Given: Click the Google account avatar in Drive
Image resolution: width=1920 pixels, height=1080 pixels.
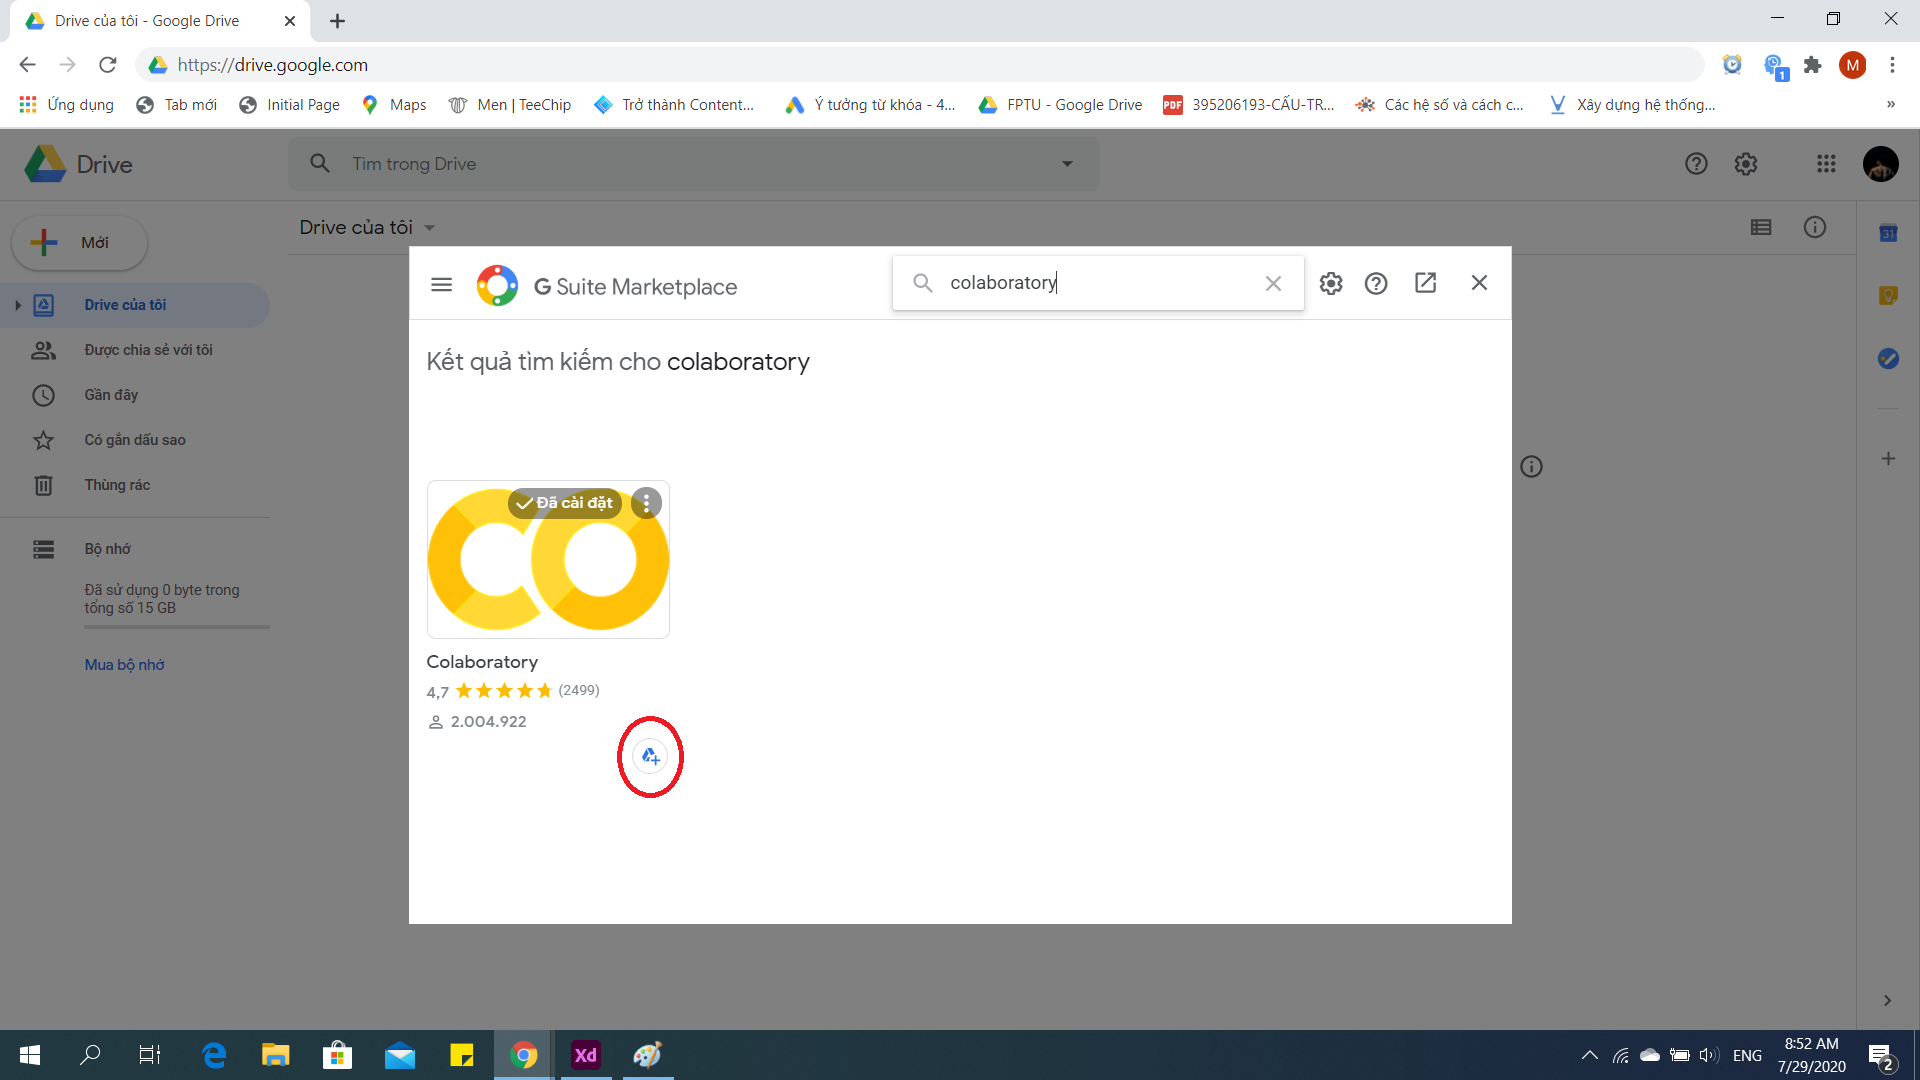Looking at the screenshot, I should pyautogui.click(x=1881, y=164).
